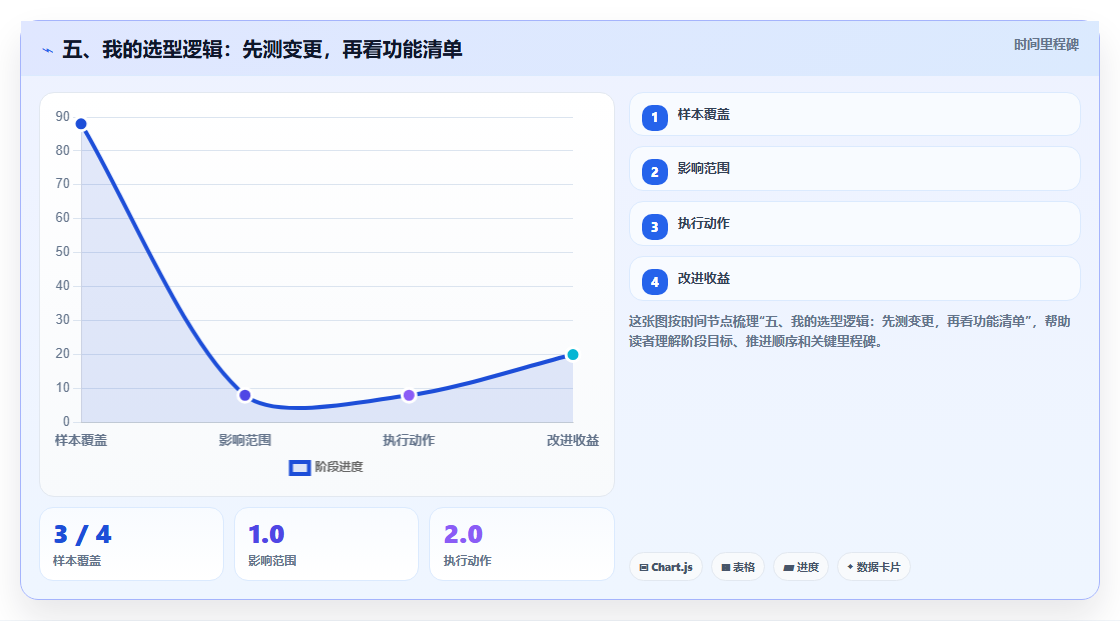This screenshot has height=621, width=1120.
Task: Select the 影响范围 data point on the curve
Action: (x=245, y=395)
